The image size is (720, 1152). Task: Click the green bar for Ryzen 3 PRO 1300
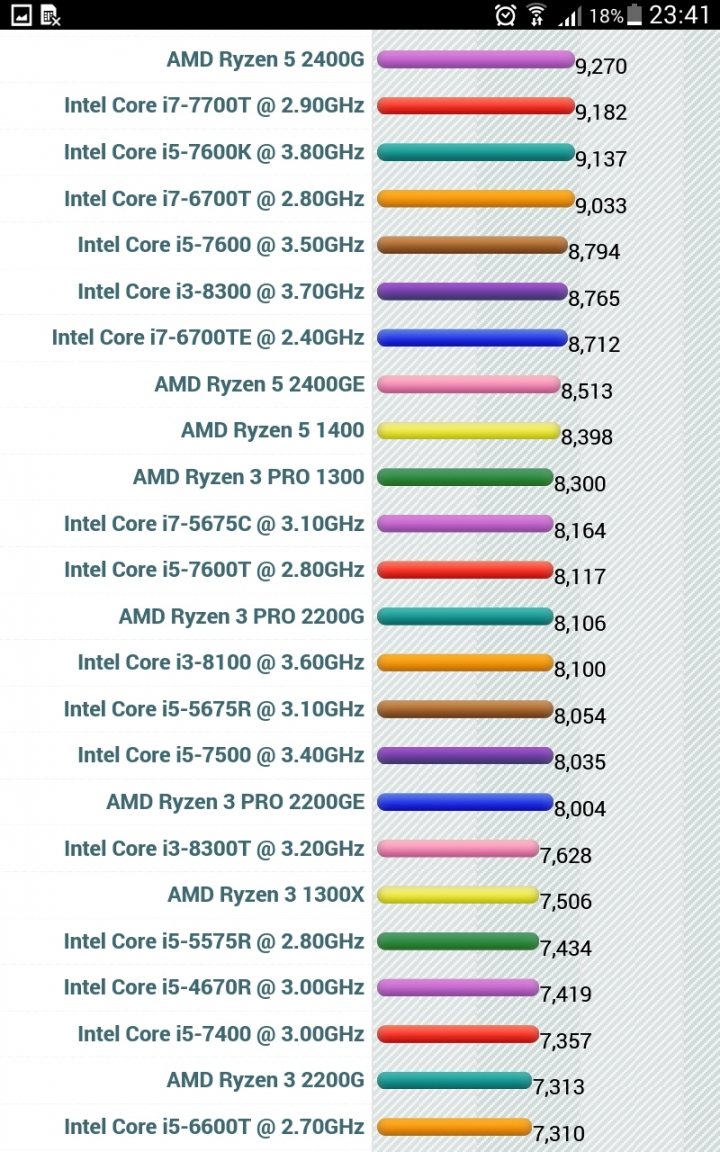465,477
